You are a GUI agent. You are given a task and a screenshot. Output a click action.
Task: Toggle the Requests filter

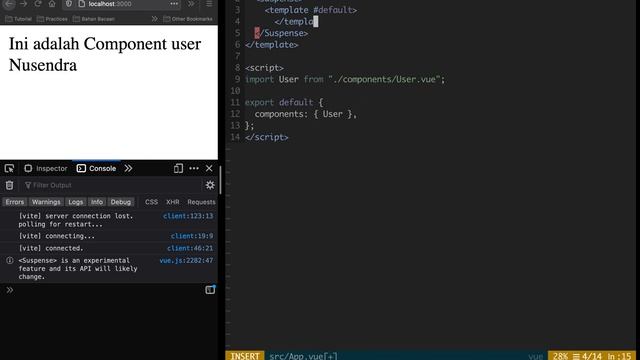coord(201,202)
